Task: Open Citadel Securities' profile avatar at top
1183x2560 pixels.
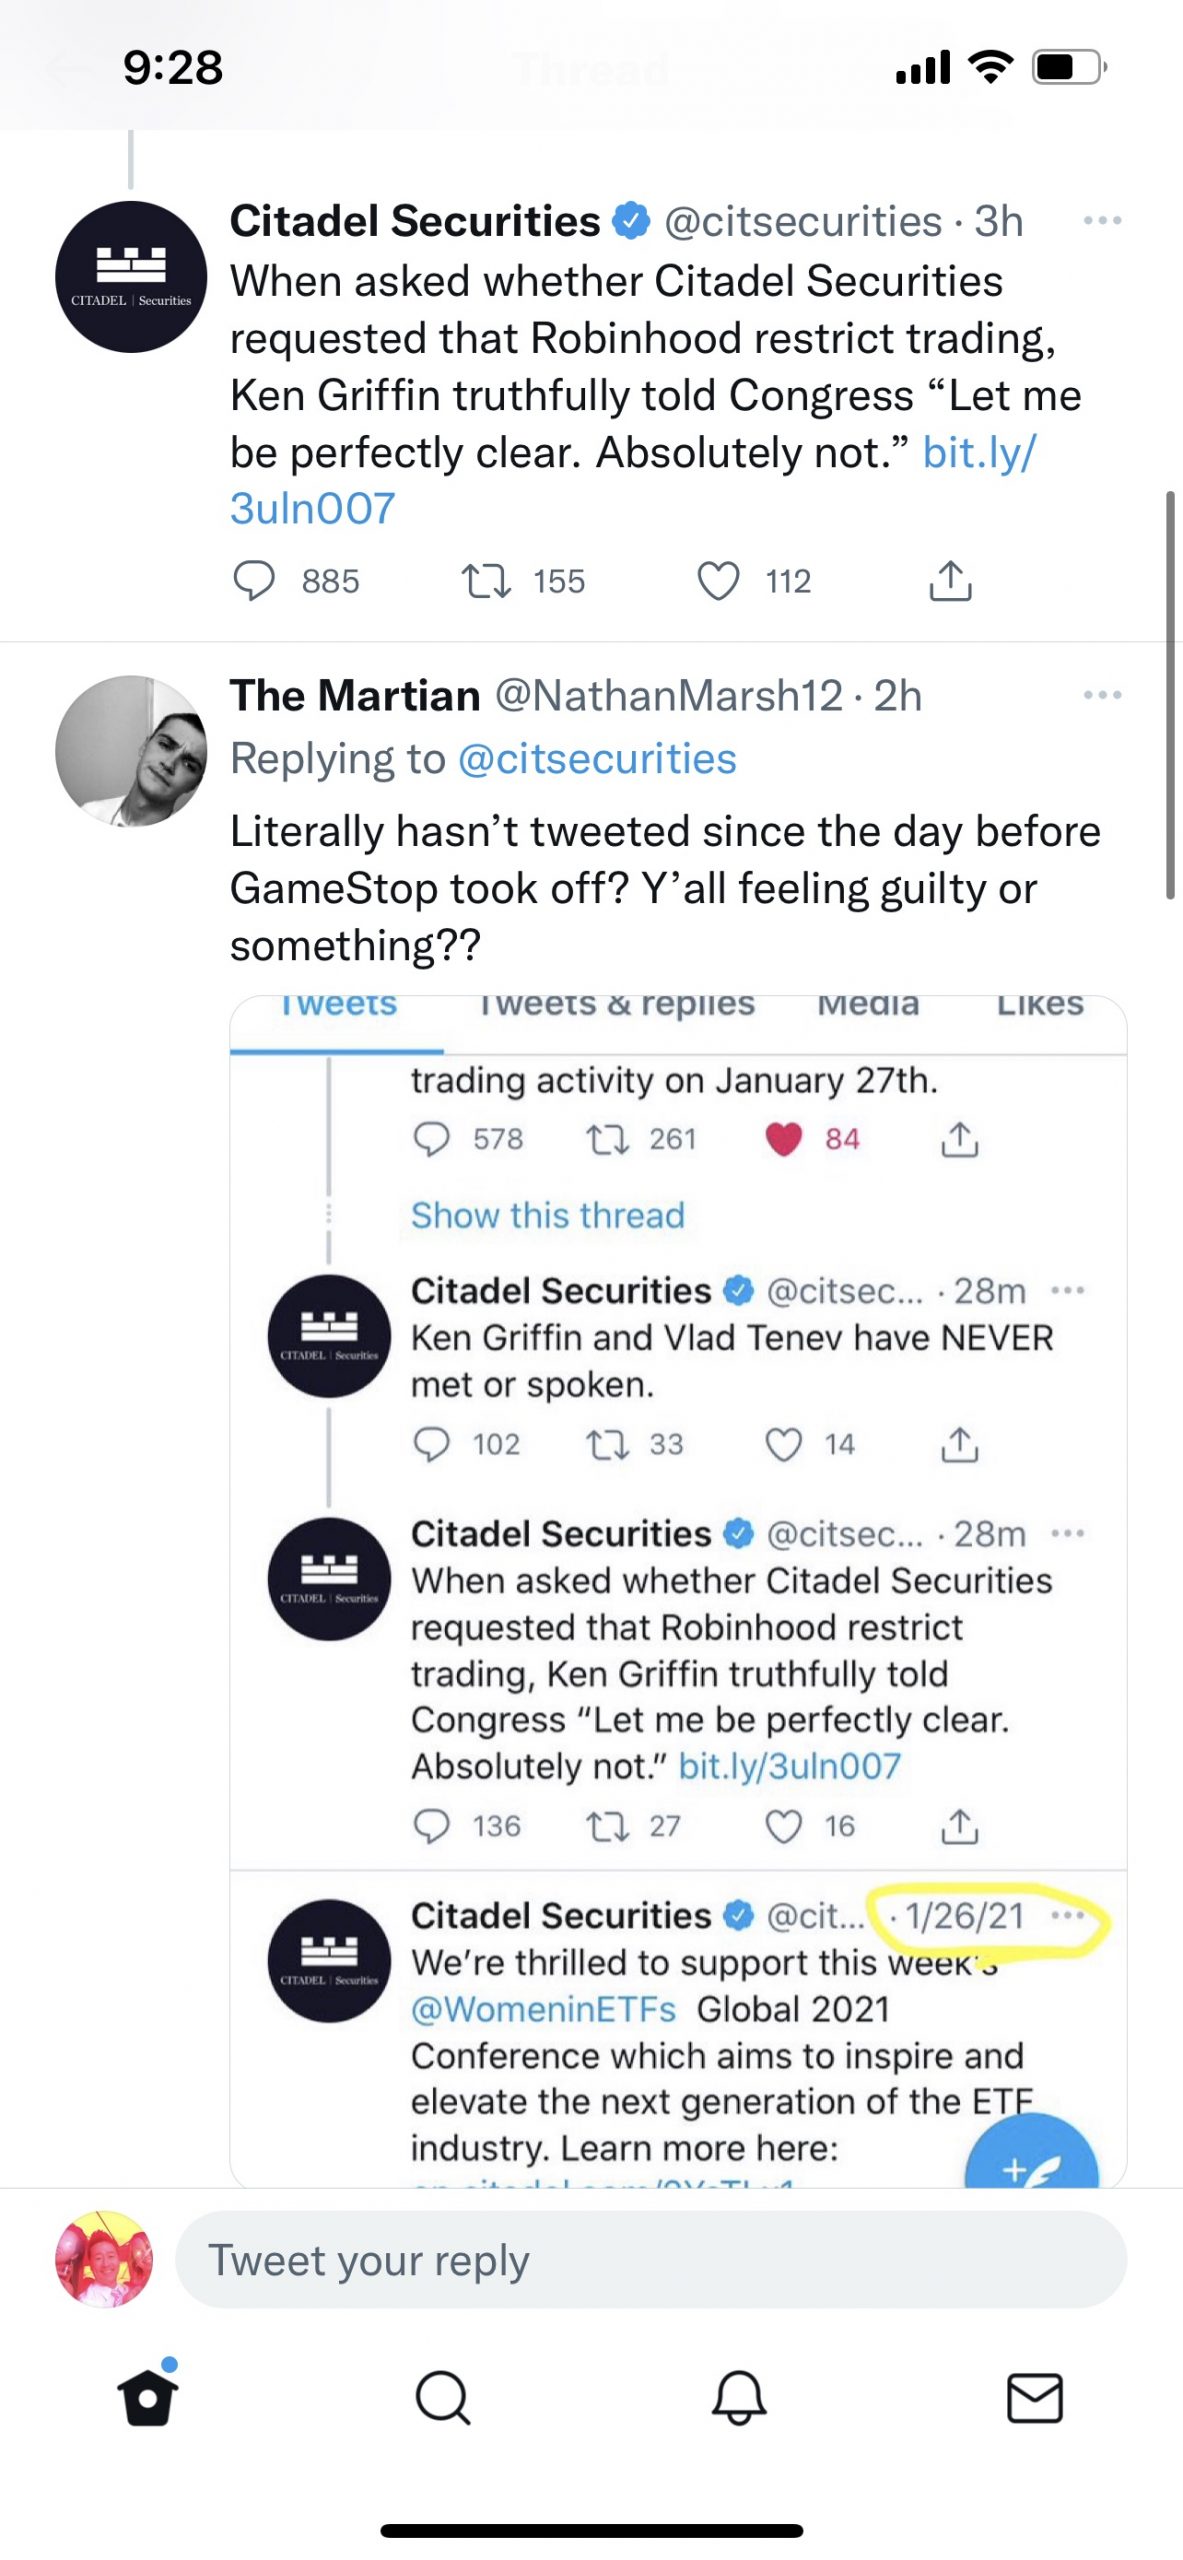Action: click(131, 277)
